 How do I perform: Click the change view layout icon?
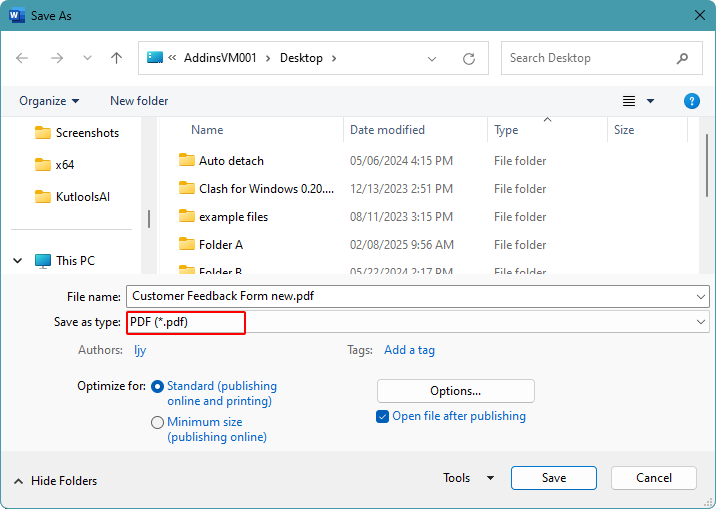[x=630, y=101]
